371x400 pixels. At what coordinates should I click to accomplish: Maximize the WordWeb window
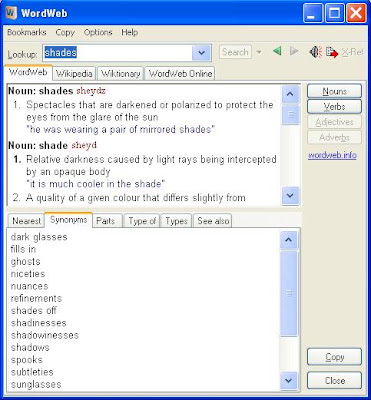coord(334,13)
